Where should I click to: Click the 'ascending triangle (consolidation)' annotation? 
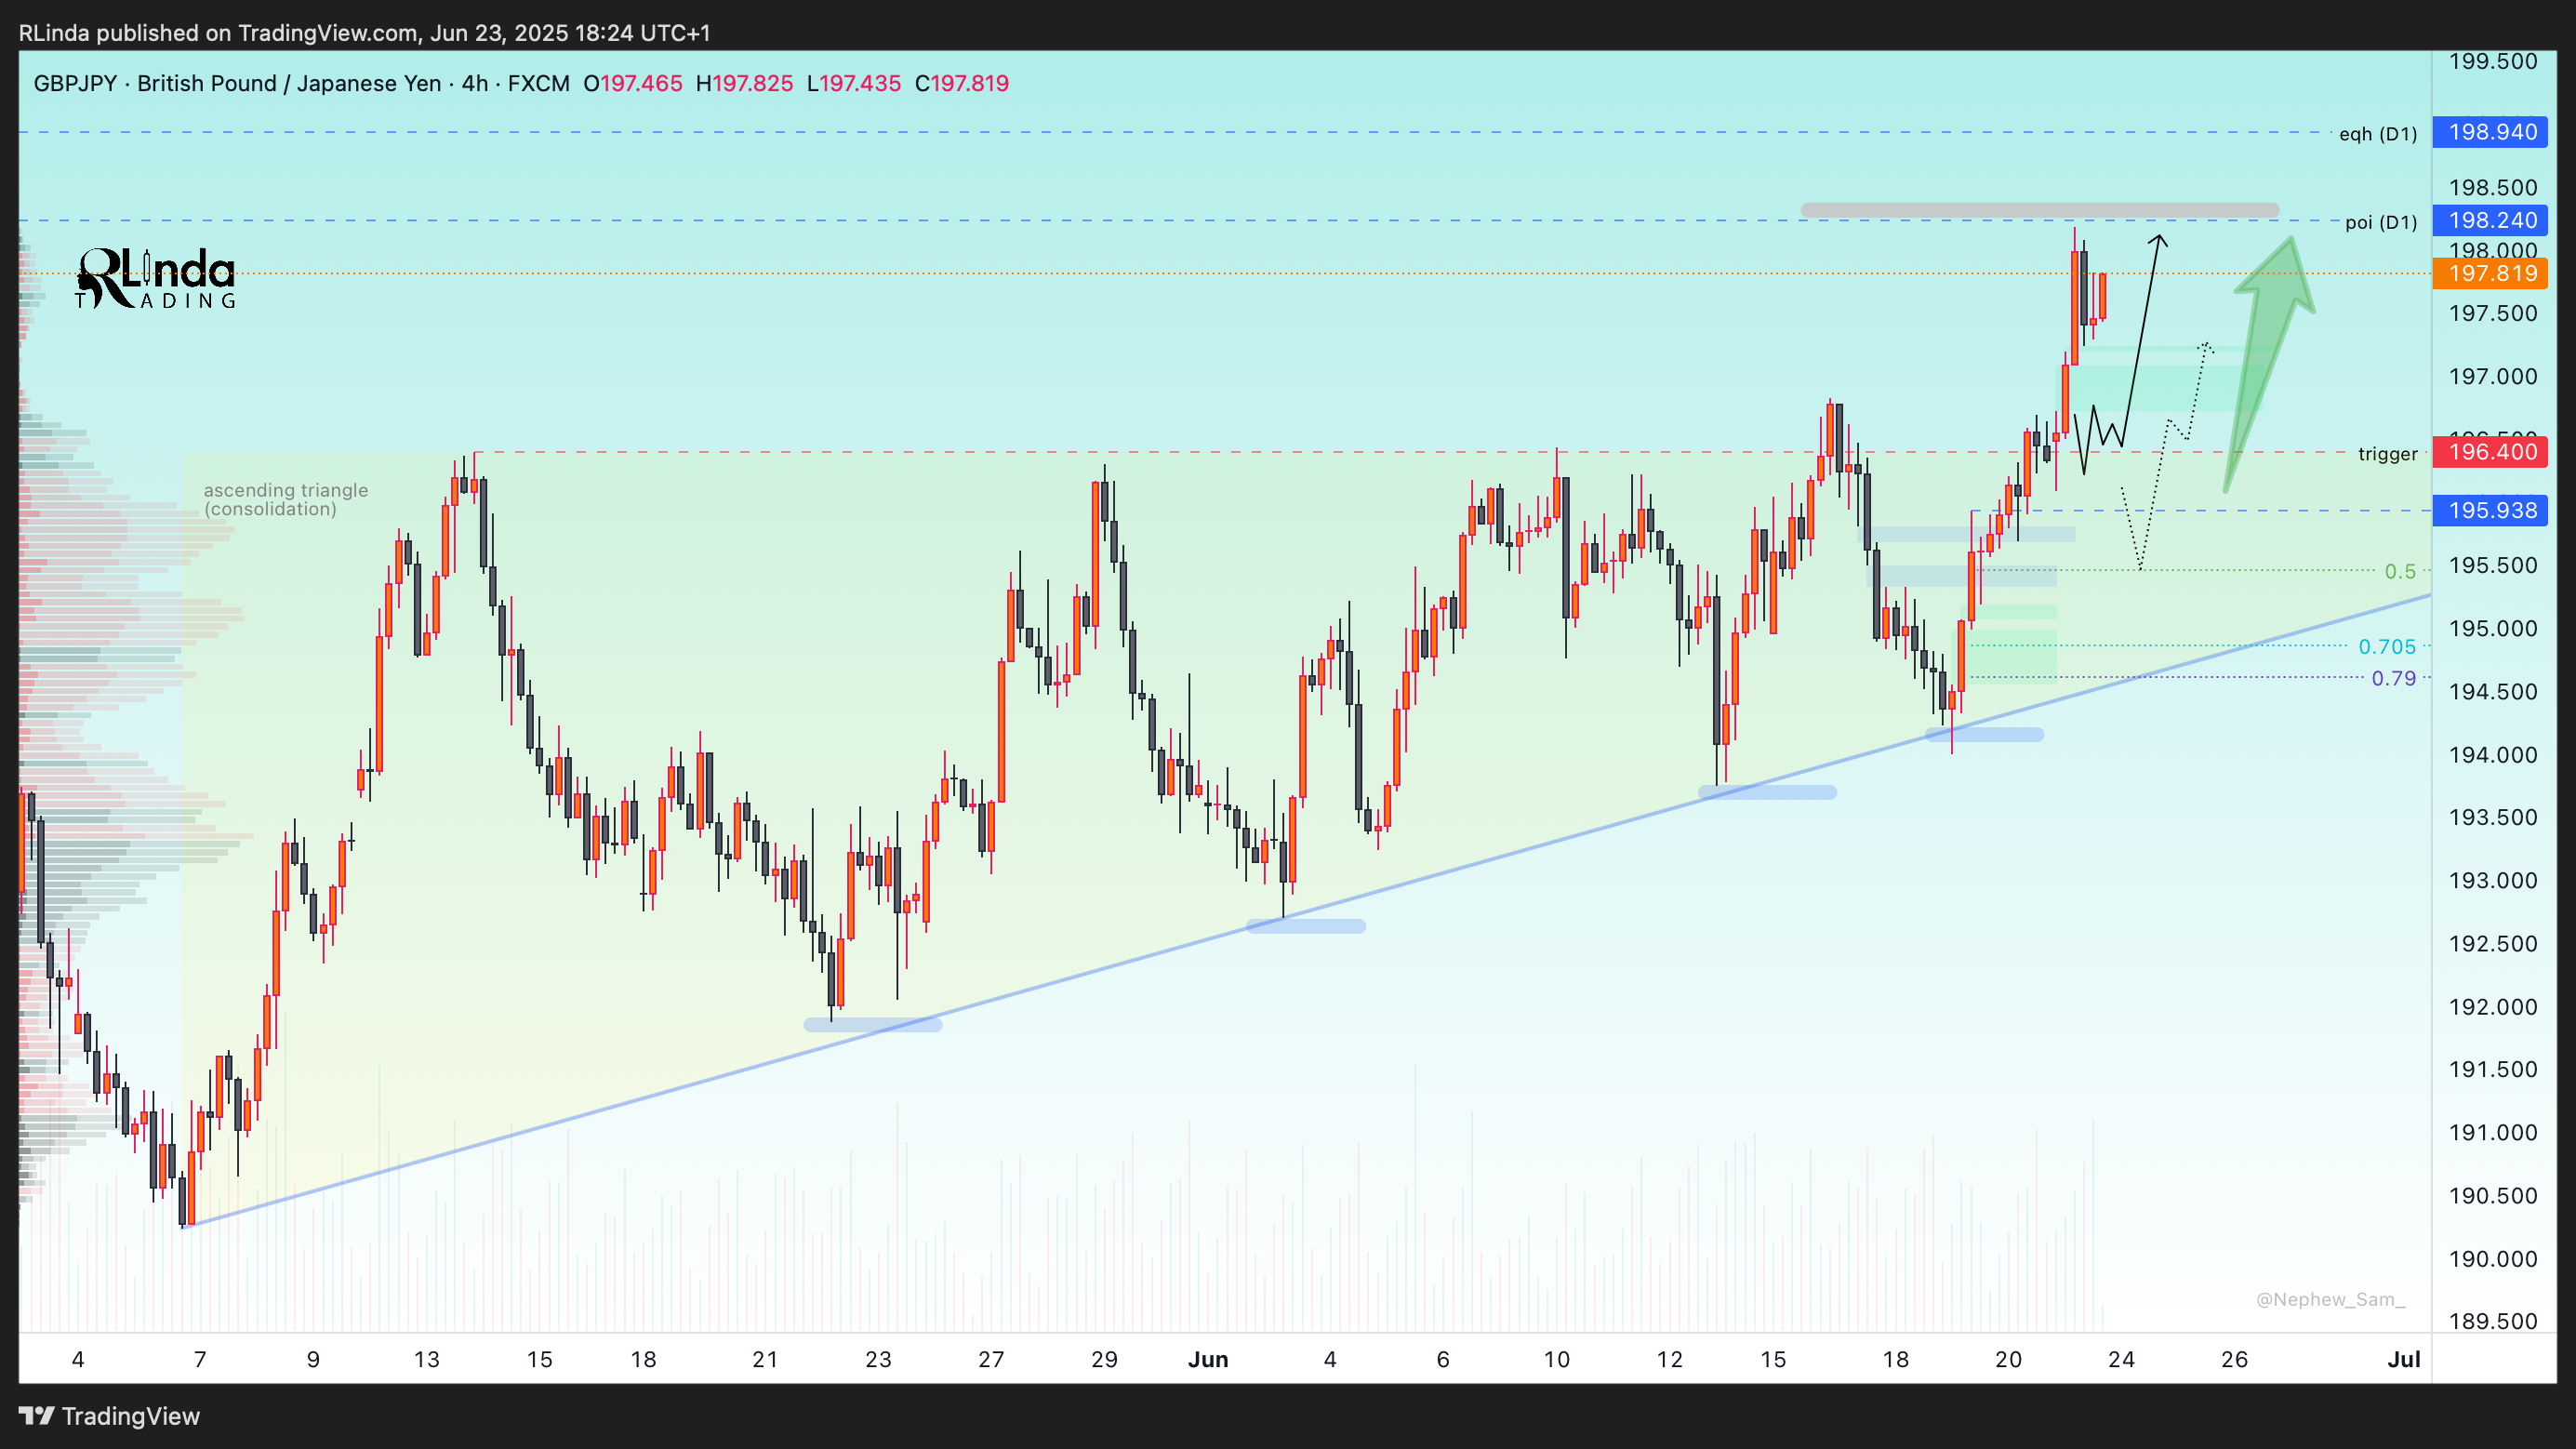pos(285,499)
